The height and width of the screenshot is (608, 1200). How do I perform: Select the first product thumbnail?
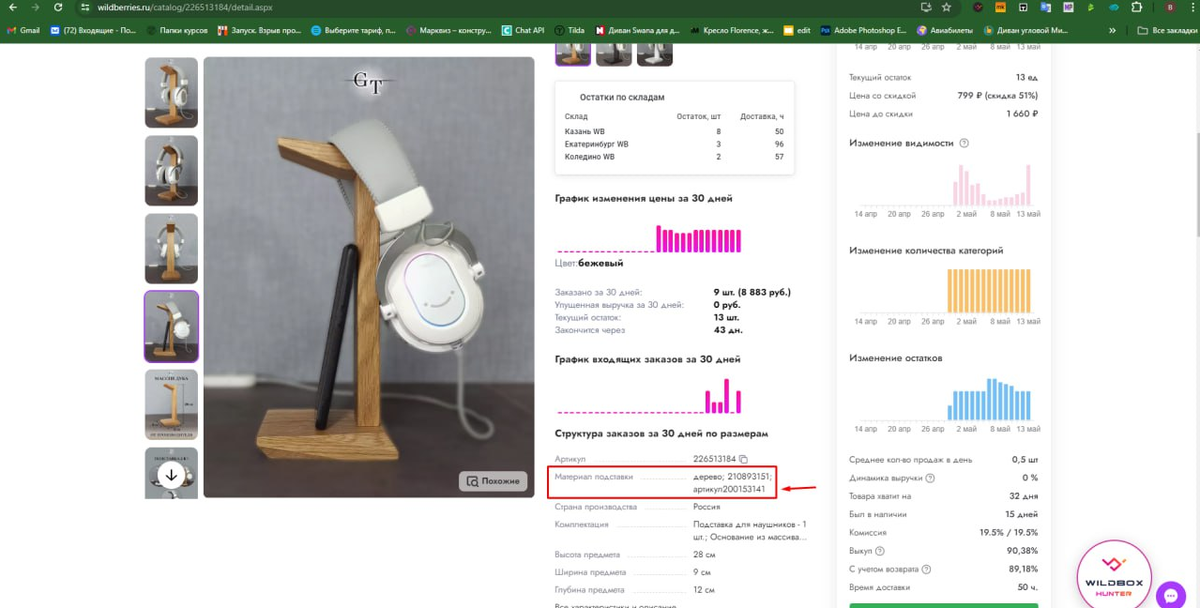point(171,93)
